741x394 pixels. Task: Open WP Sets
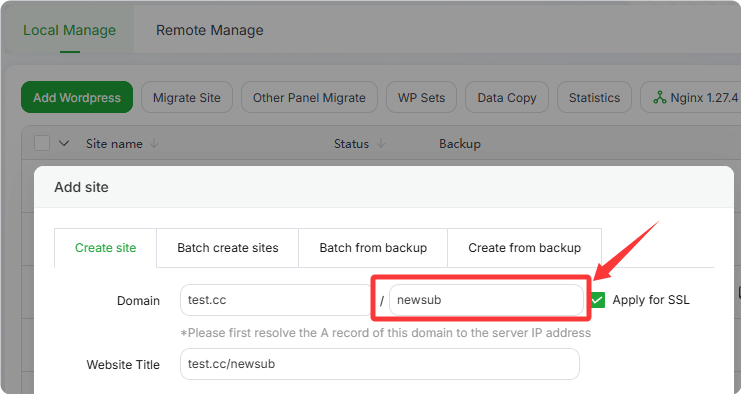pyautogui.click(x=422, y=97)
